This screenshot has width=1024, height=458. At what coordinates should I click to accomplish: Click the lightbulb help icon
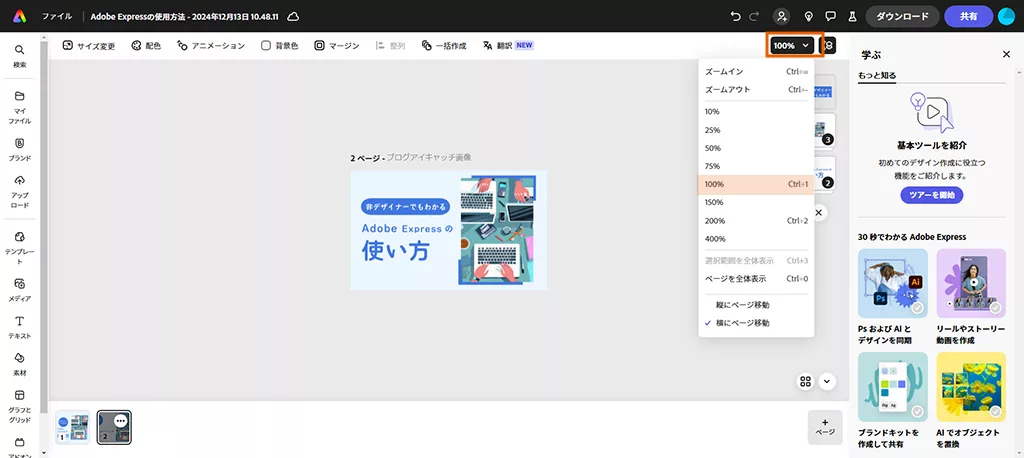click(808, 16)
